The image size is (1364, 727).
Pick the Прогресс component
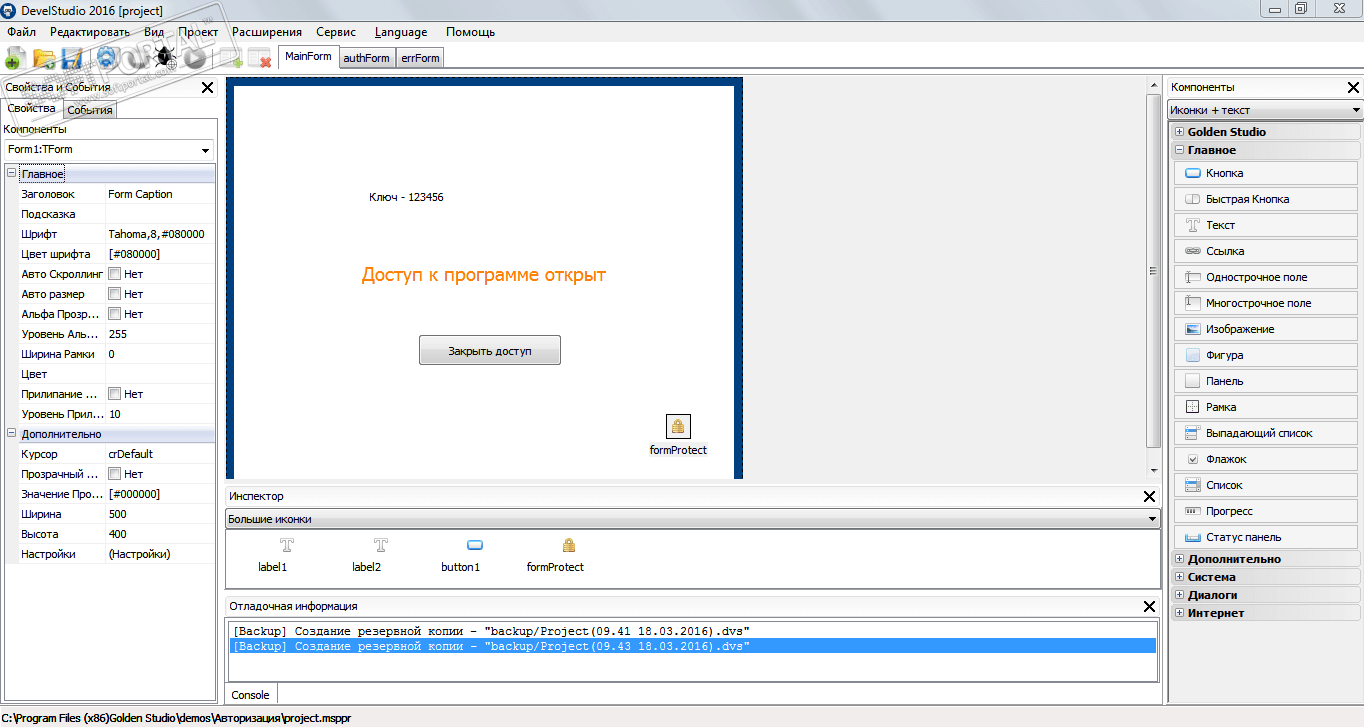[x=1266, y=511]
